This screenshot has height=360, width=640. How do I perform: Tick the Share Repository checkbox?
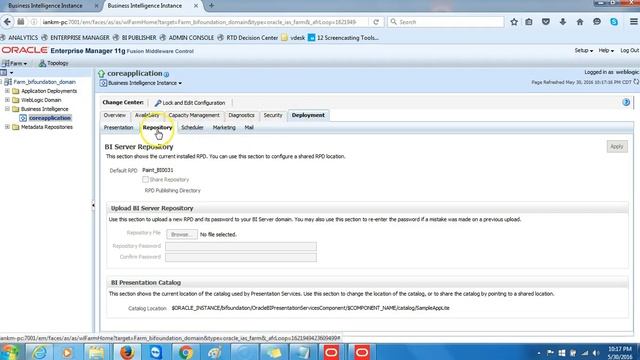point(145,179)
